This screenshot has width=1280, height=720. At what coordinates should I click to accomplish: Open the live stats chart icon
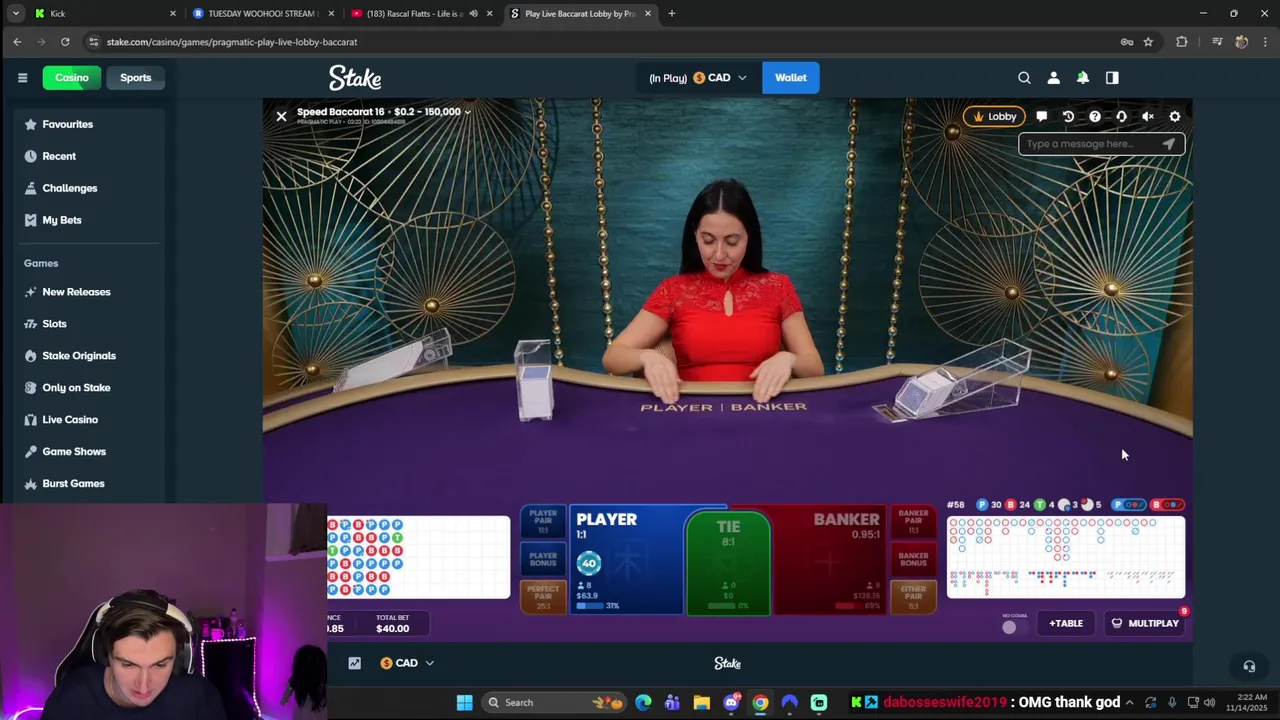pos(354,663)
